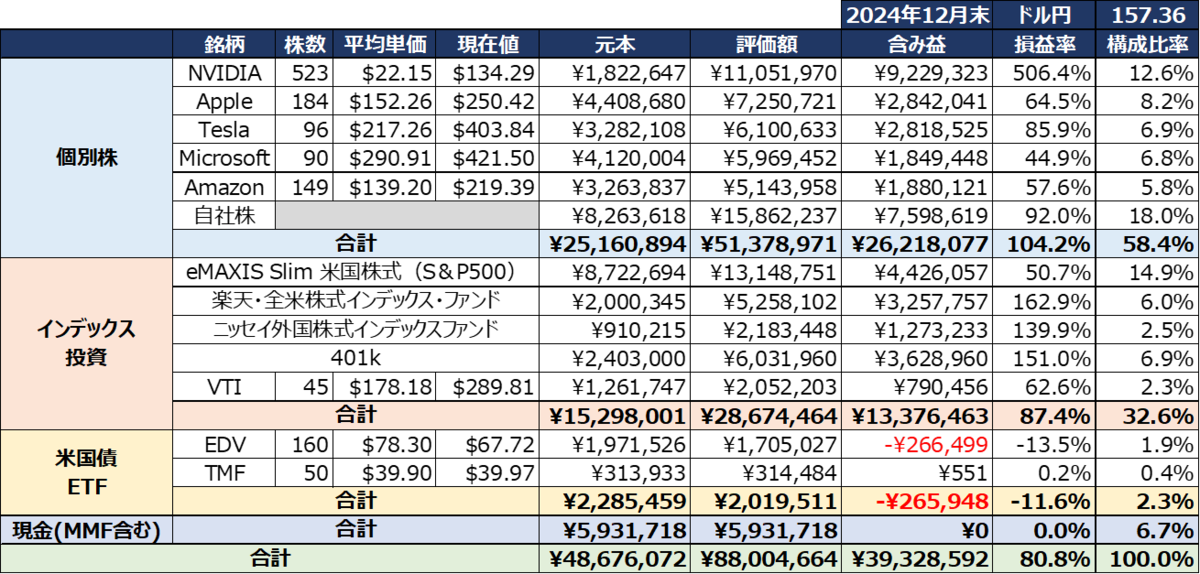The image size is (1200, 574).
Task: Select the eMAXIS Slim 米国株式 row name
Action: [x=356, y=272]
